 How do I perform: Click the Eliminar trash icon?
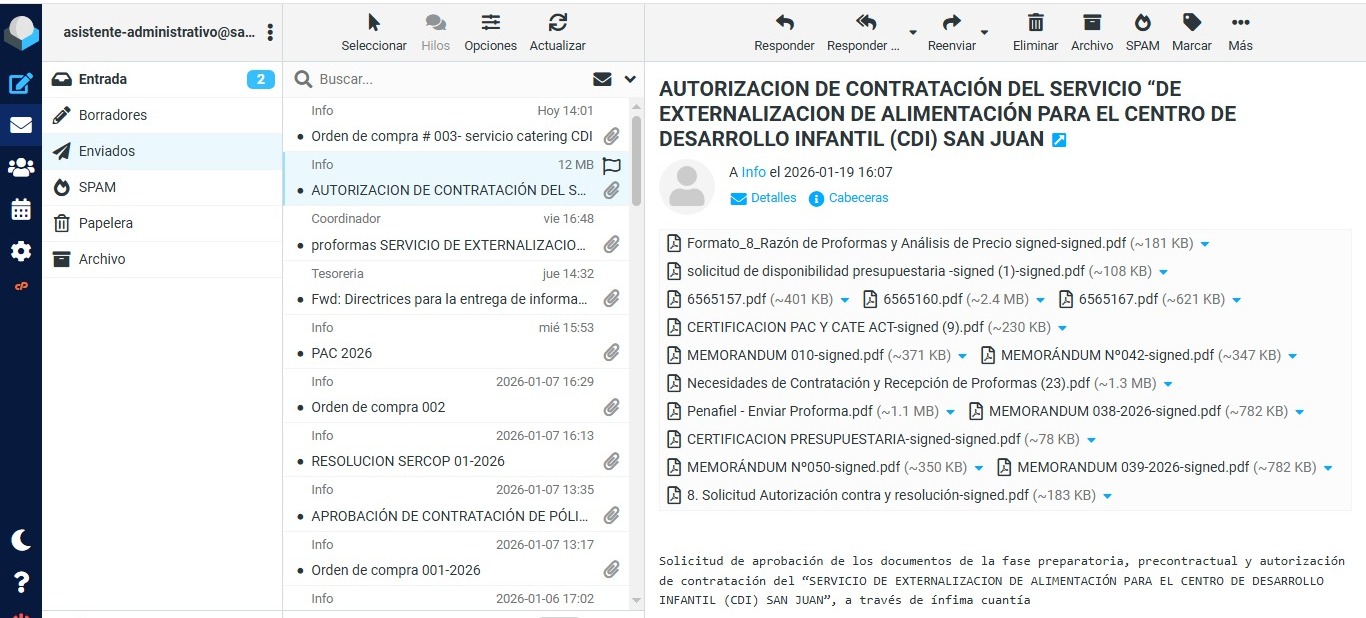pyautogui.click(x=1035, y=23)
